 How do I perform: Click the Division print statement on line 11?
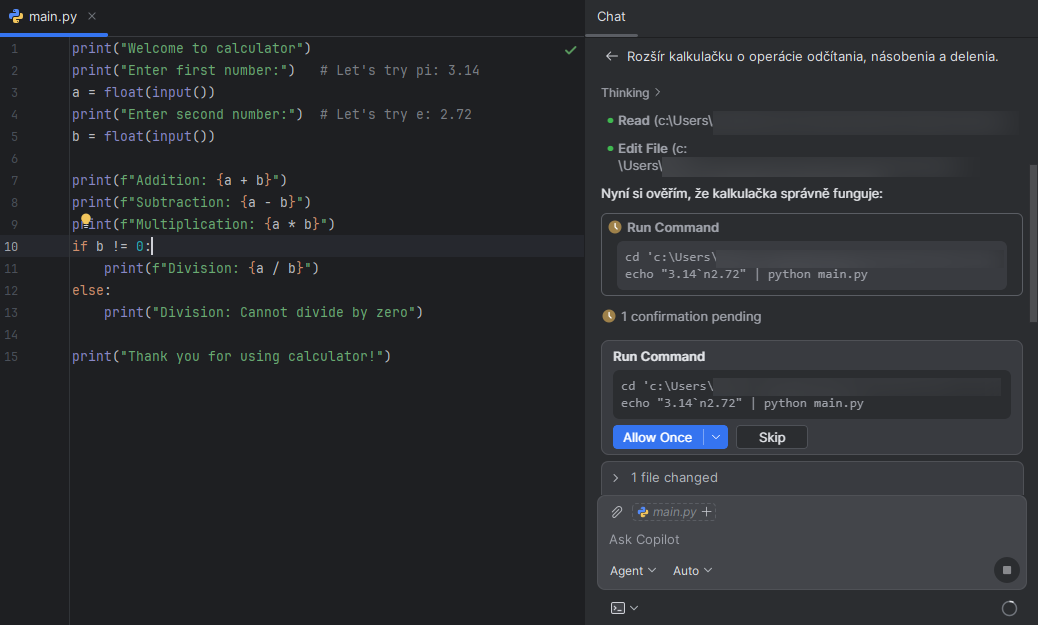click(211, 268)
